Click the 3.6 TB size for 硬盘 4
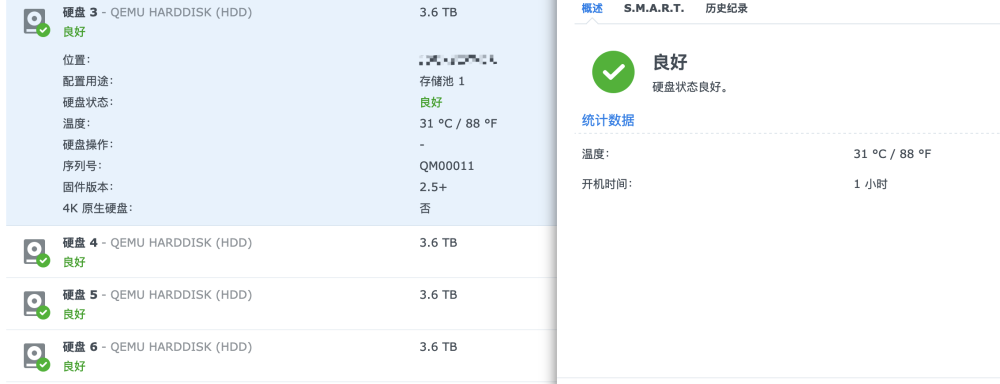This screenshot has height=384, width=1000. (438, 242)
